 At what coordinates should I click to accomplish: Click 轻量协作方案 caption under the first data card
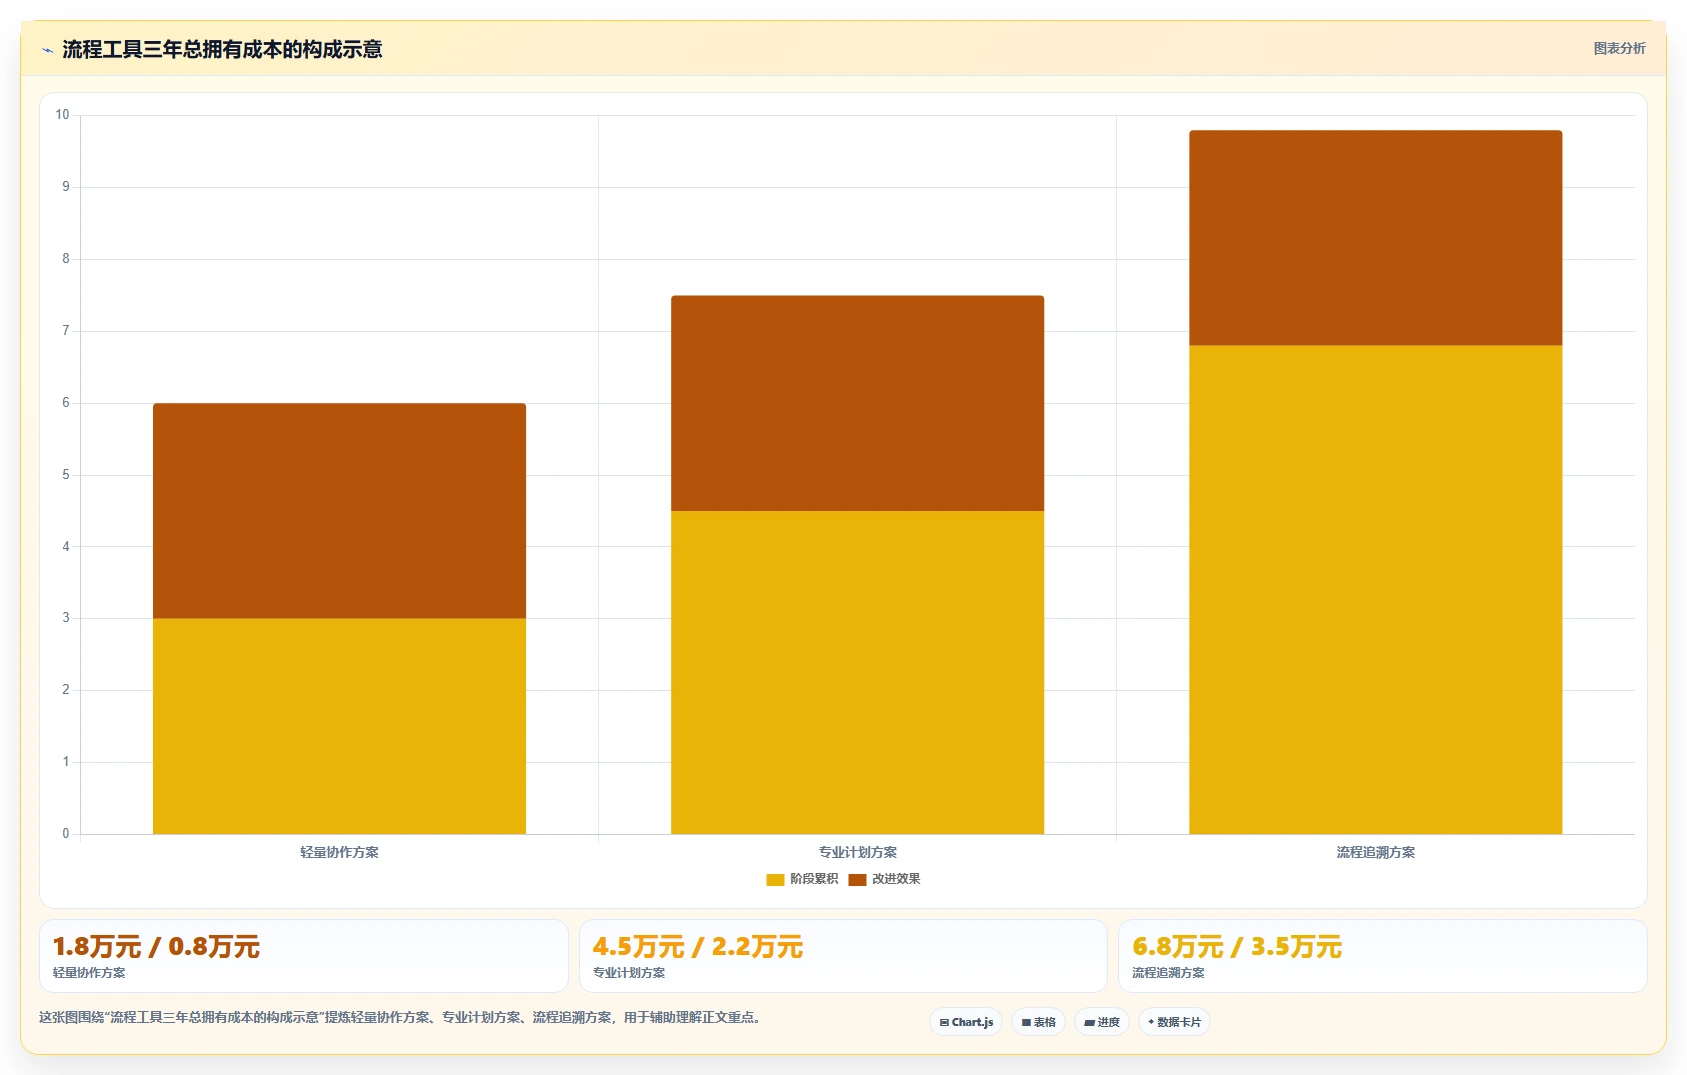[89, 973]
